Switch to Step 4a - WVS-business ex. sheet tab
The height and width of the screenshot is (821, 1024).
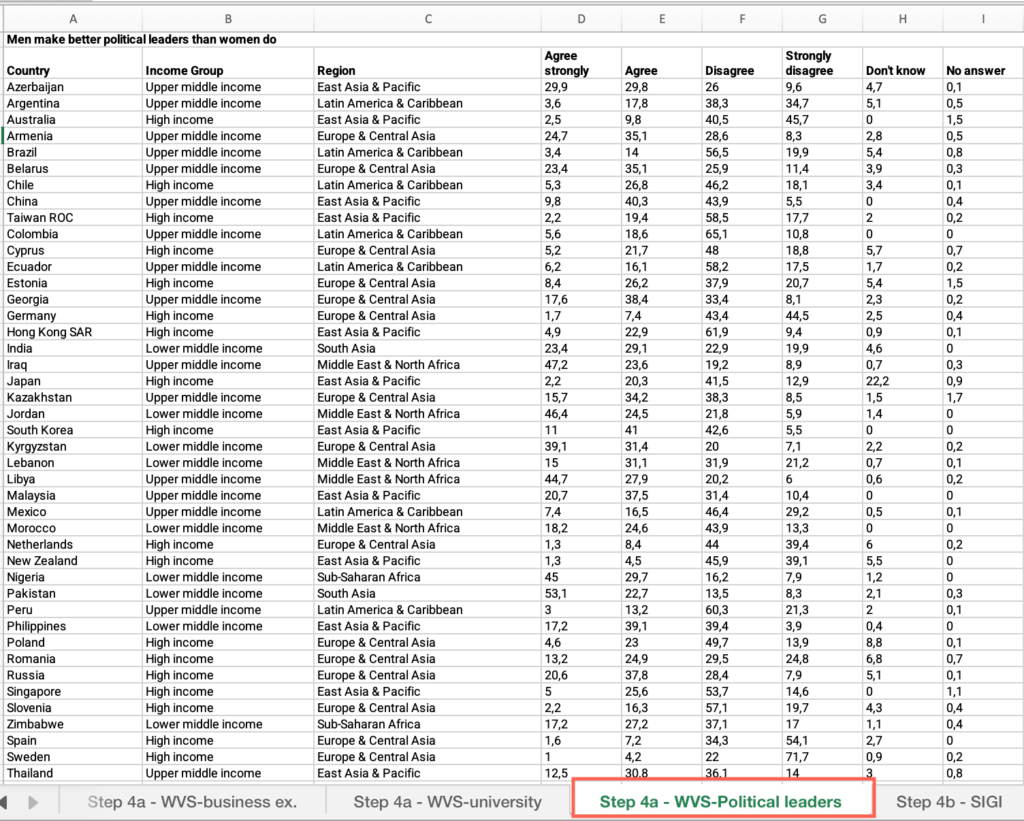pos(192,801)
